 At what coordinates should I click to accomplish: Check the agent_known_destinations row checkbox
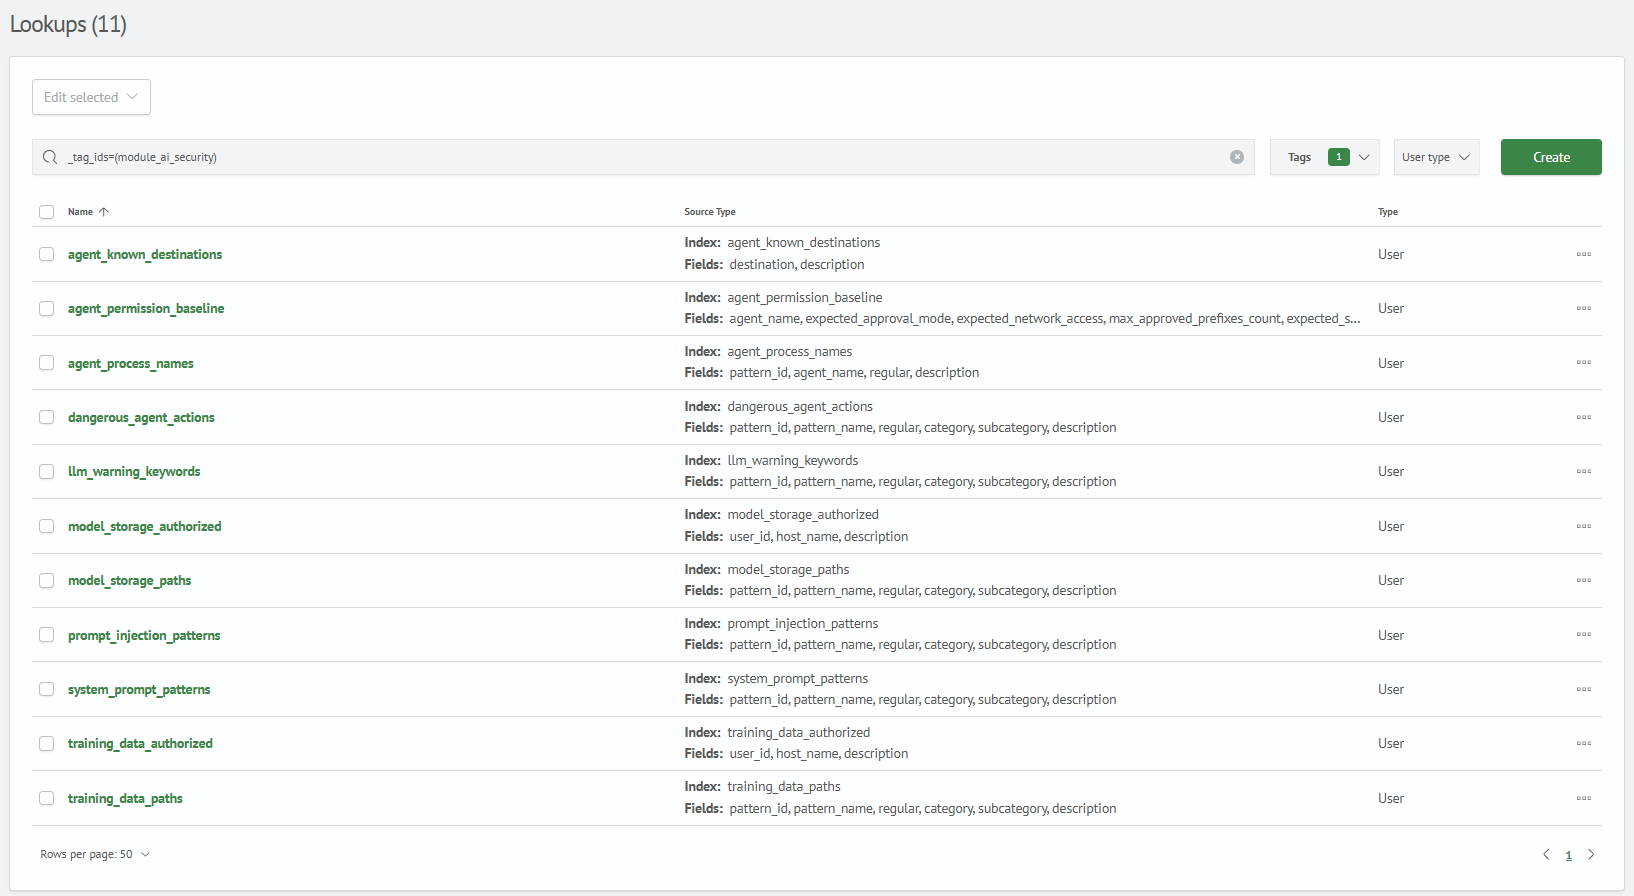pos(46,254)
